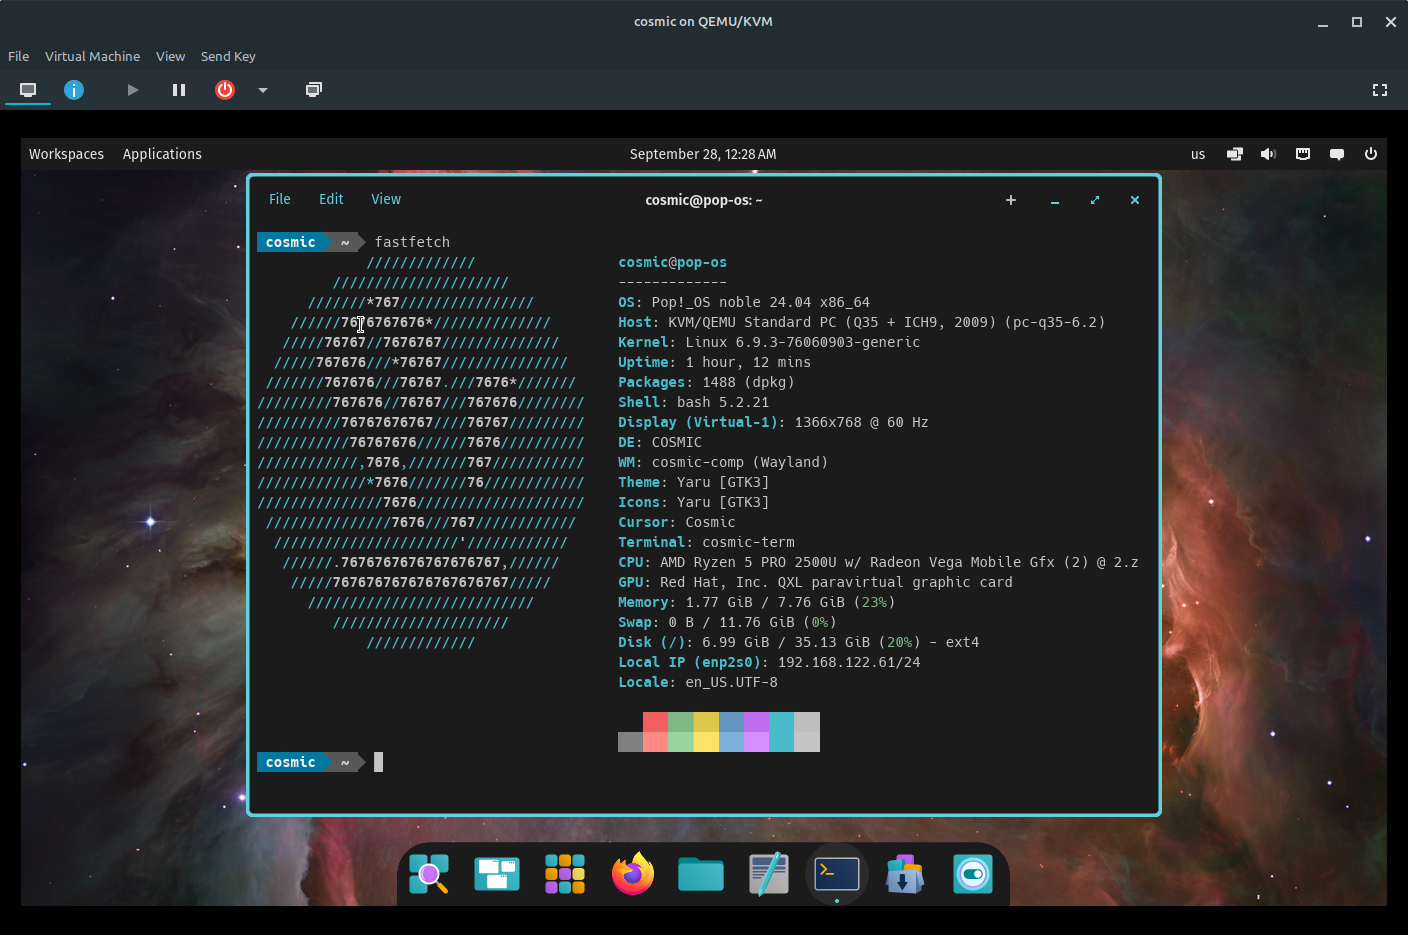Image resolution: width=1408 pixels, height=935 pixels.
Task: Open Workspaces overview in COSMIC panel
Action: [66, 154]
